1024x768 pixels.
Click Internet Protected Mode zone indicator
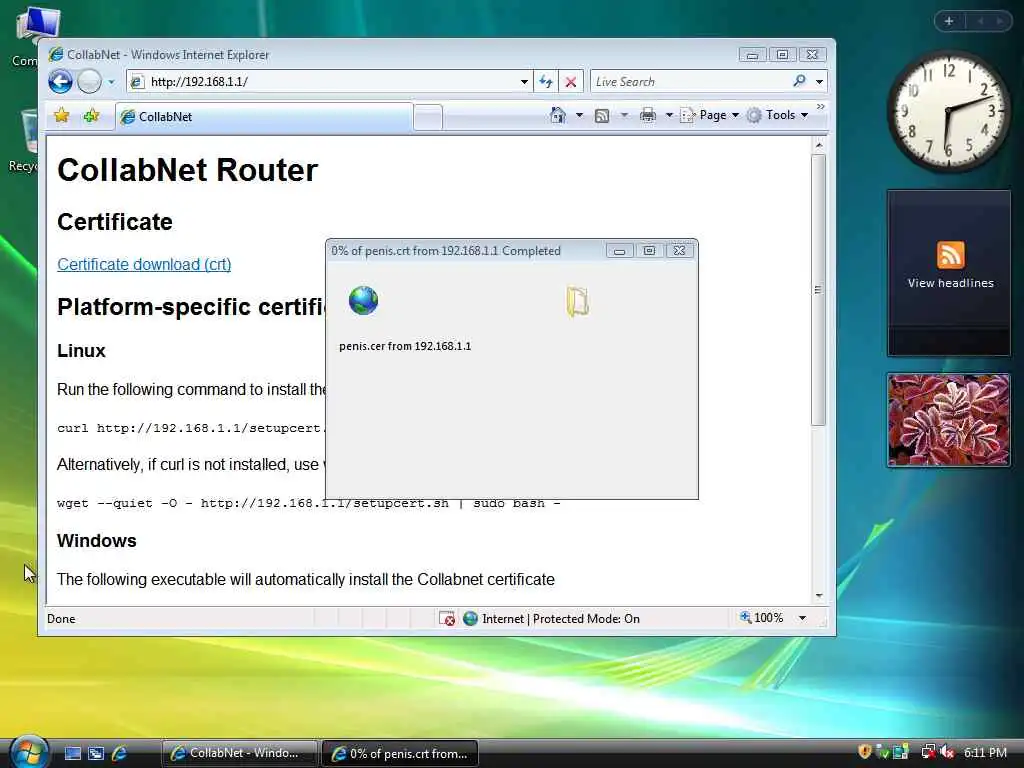click(551, 618)
